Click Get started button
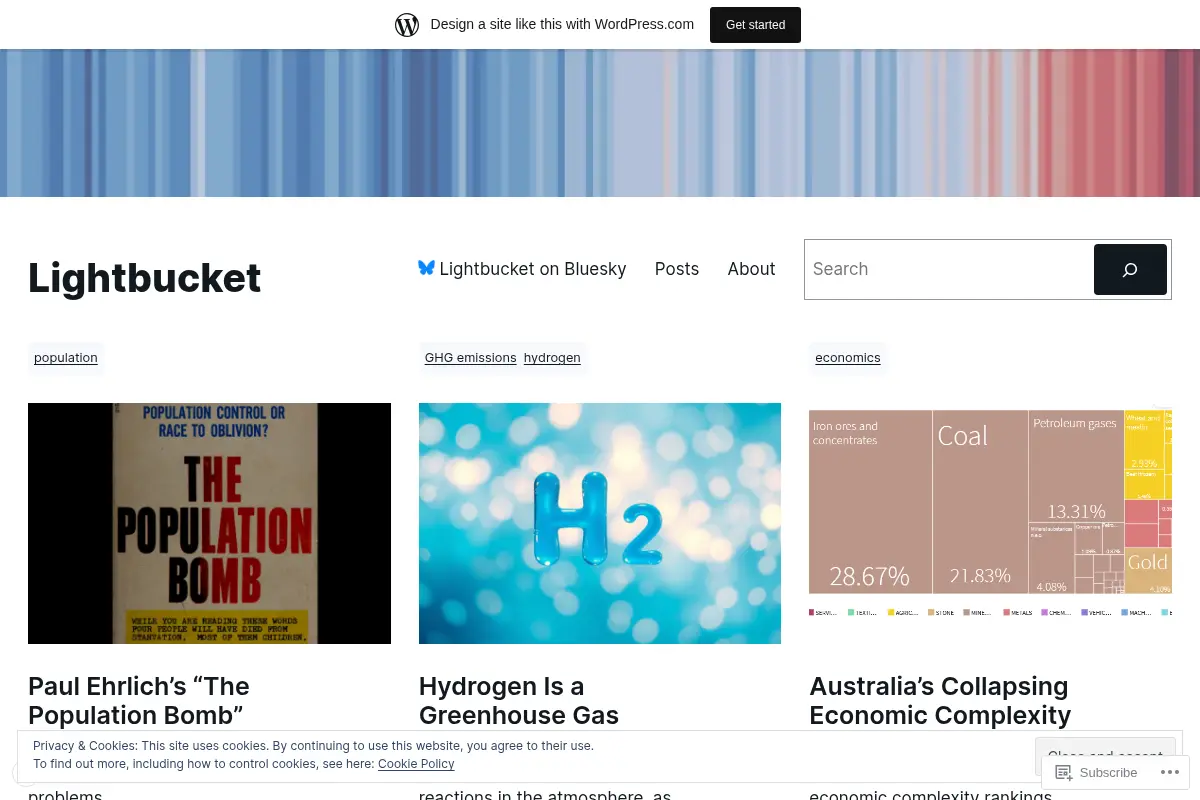The width and height of the screenshot is (1200, 800). pos(755,25)
